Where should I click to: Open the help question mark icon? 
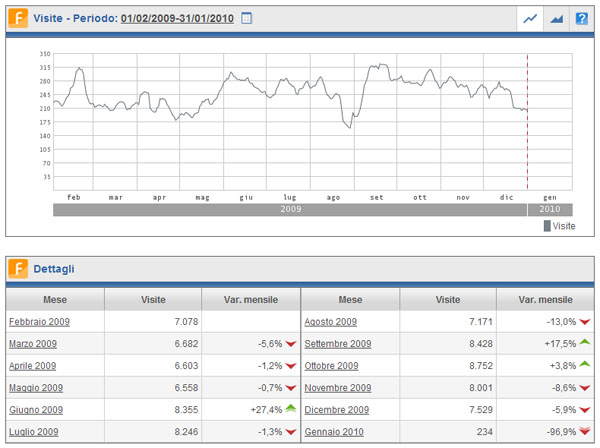[581, 18]
